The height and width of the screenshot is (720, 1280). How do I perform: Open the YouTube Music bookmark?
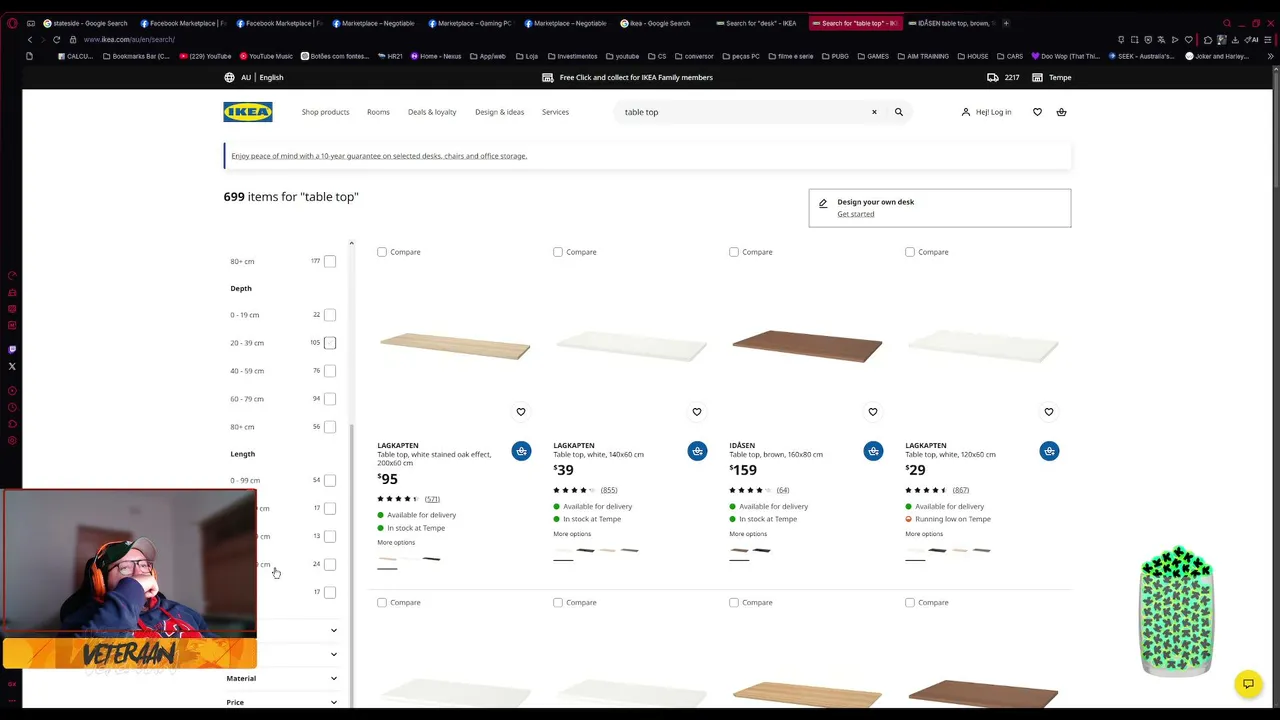point(266,56)
